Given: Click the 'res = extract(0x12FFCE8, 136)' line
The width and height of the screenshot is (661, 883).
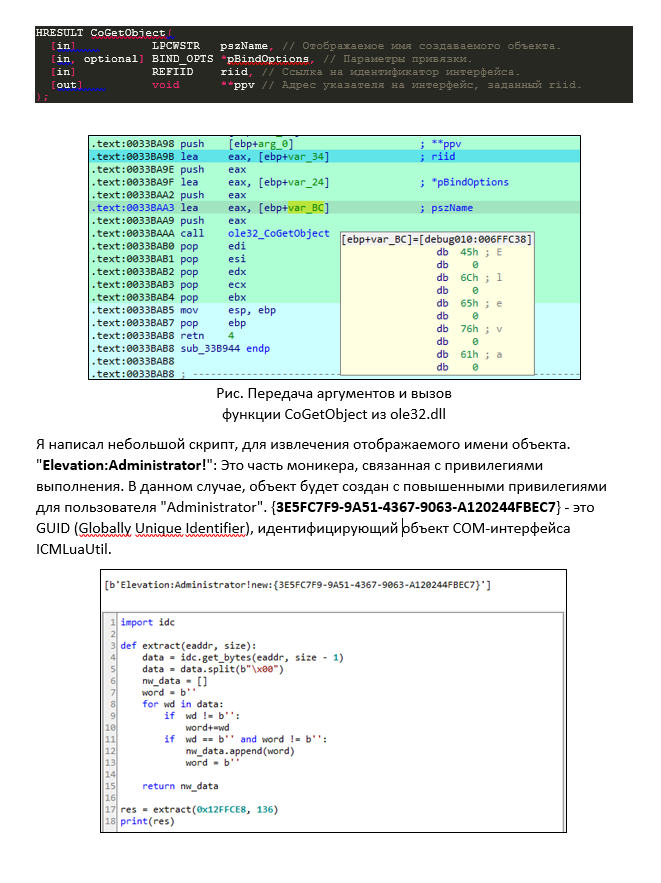Looking at the screenshot, I should click(199, 810).
